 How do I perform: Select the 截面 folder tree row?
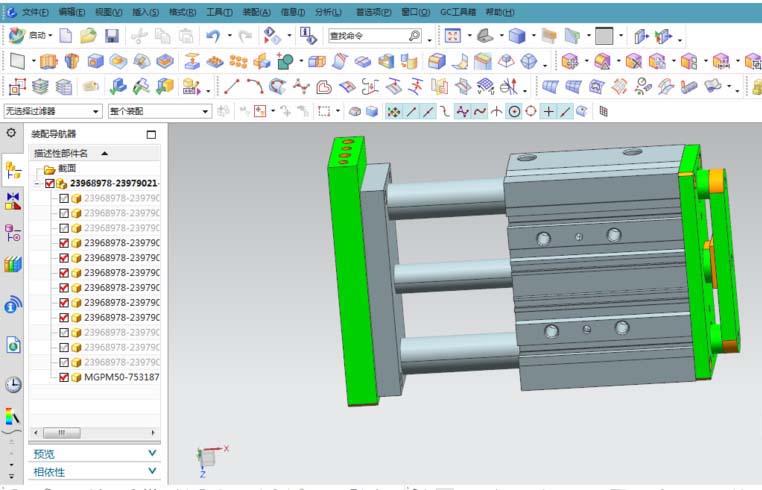pos(95,169)
